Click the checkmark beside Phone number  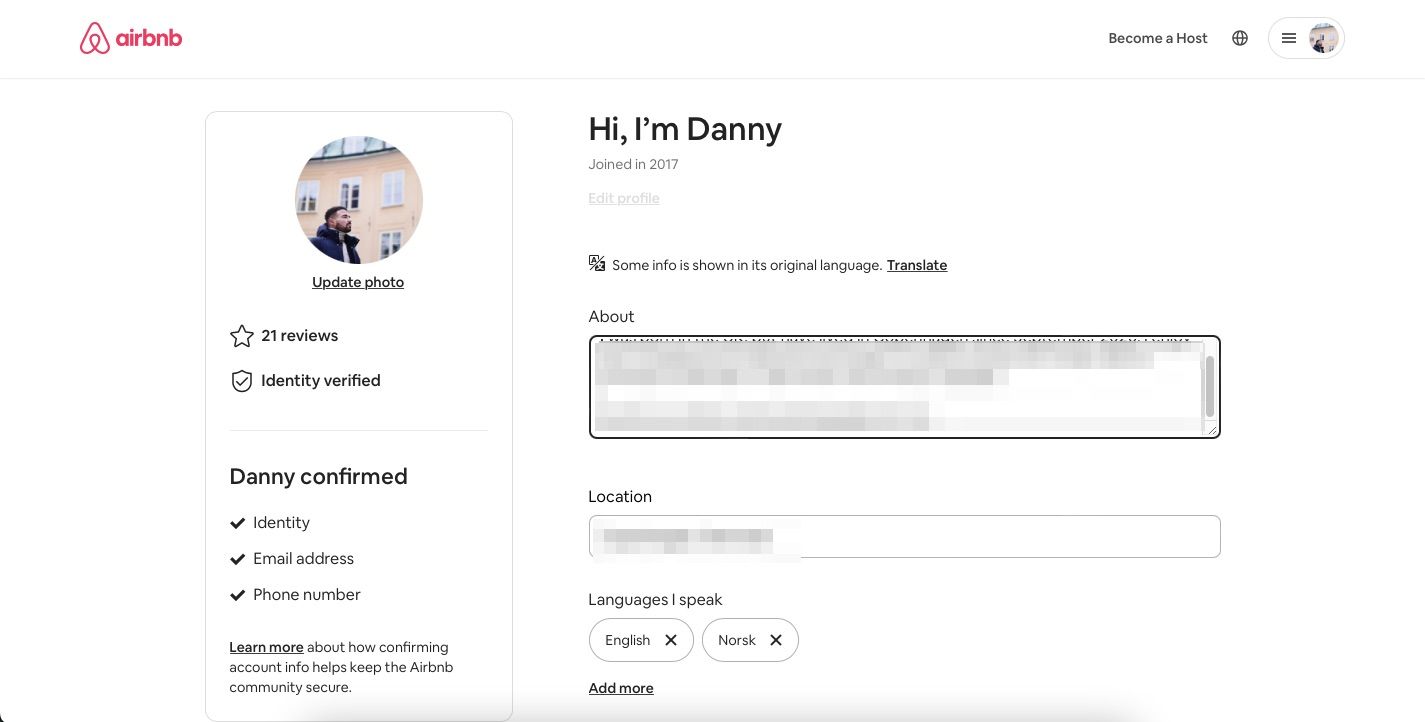(x=238, y=594)
